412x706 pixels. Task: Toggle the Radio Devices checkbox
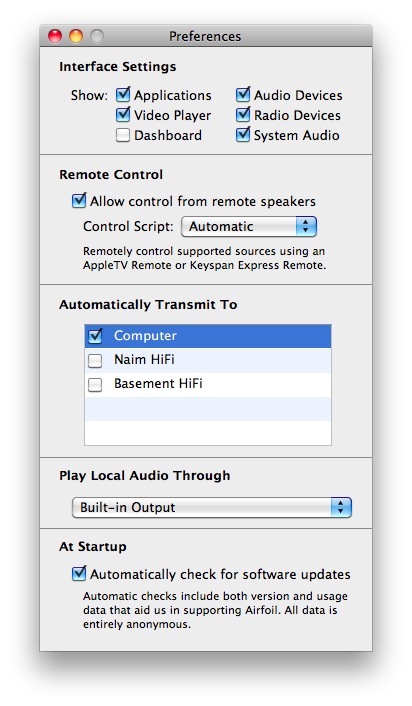(x=243, y=115)
